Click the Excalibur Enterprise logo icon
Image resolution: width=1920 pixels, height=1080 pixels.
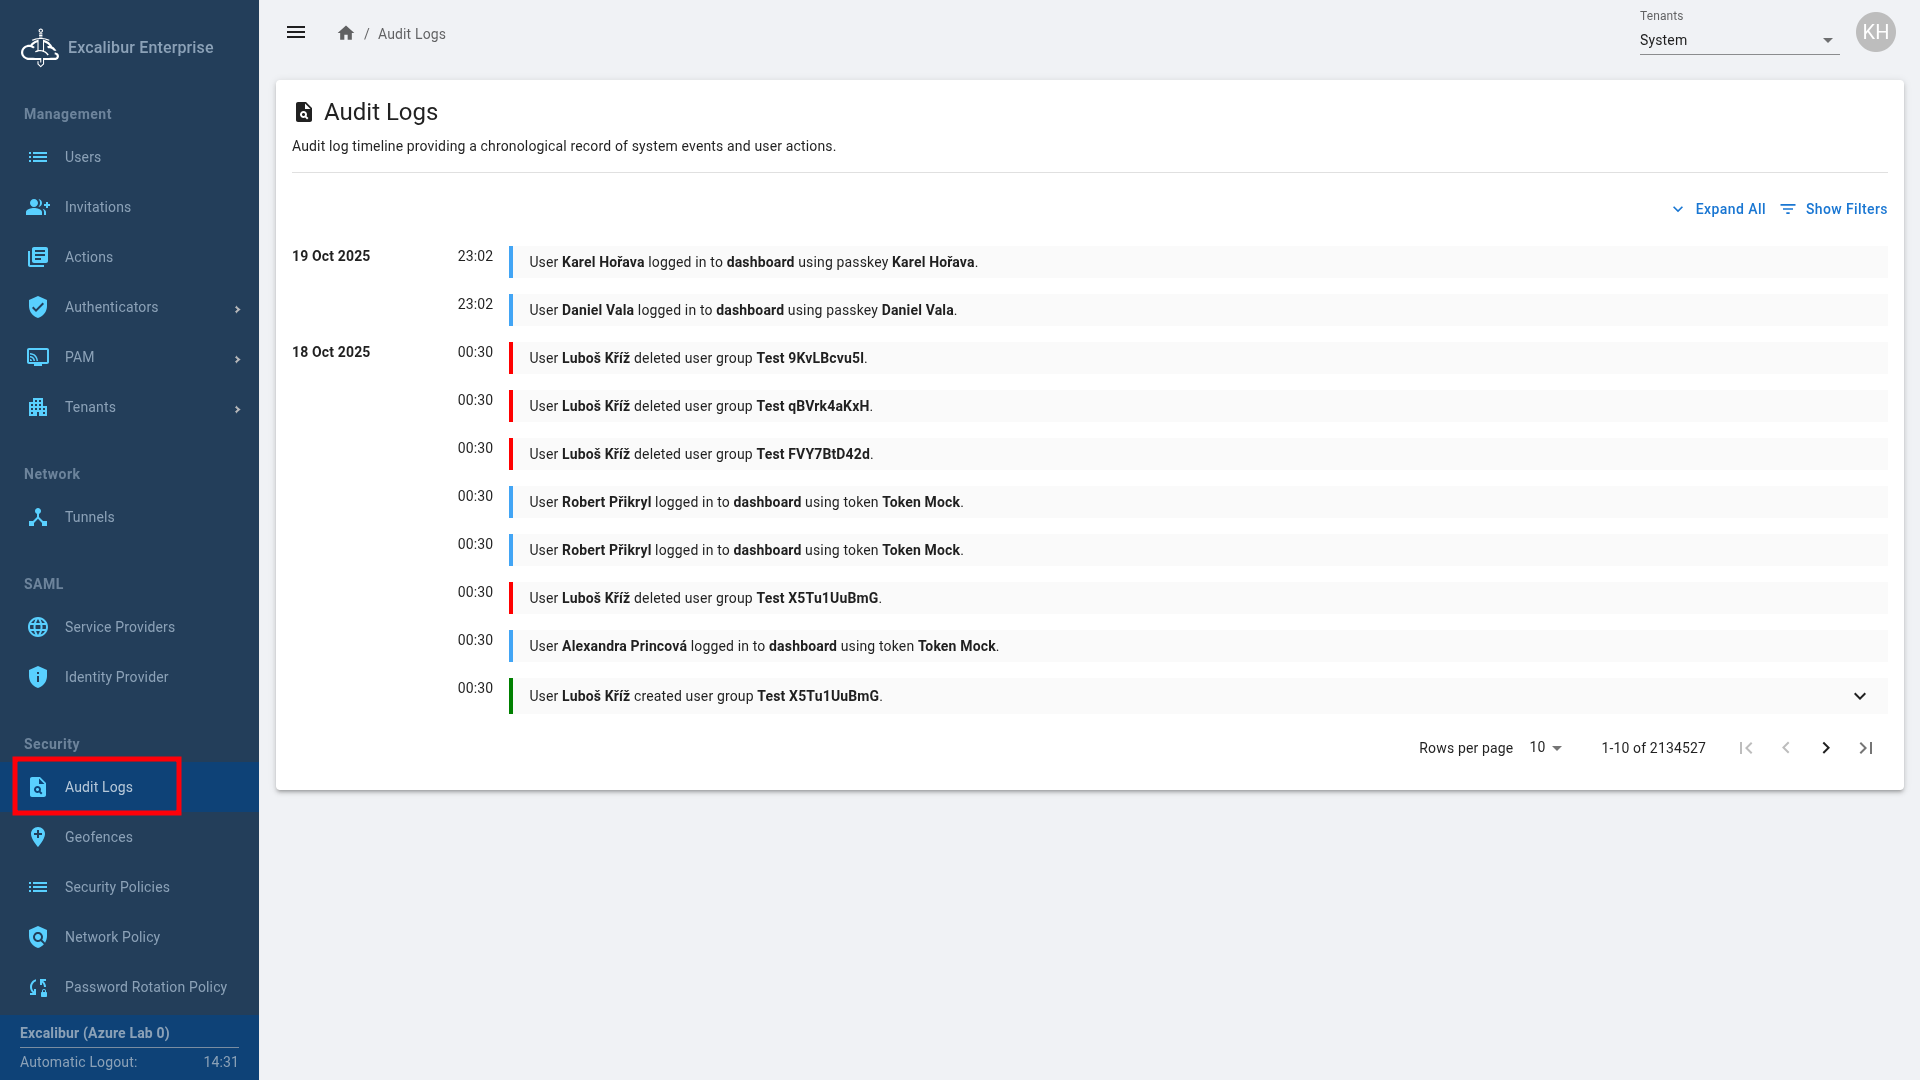40,47
